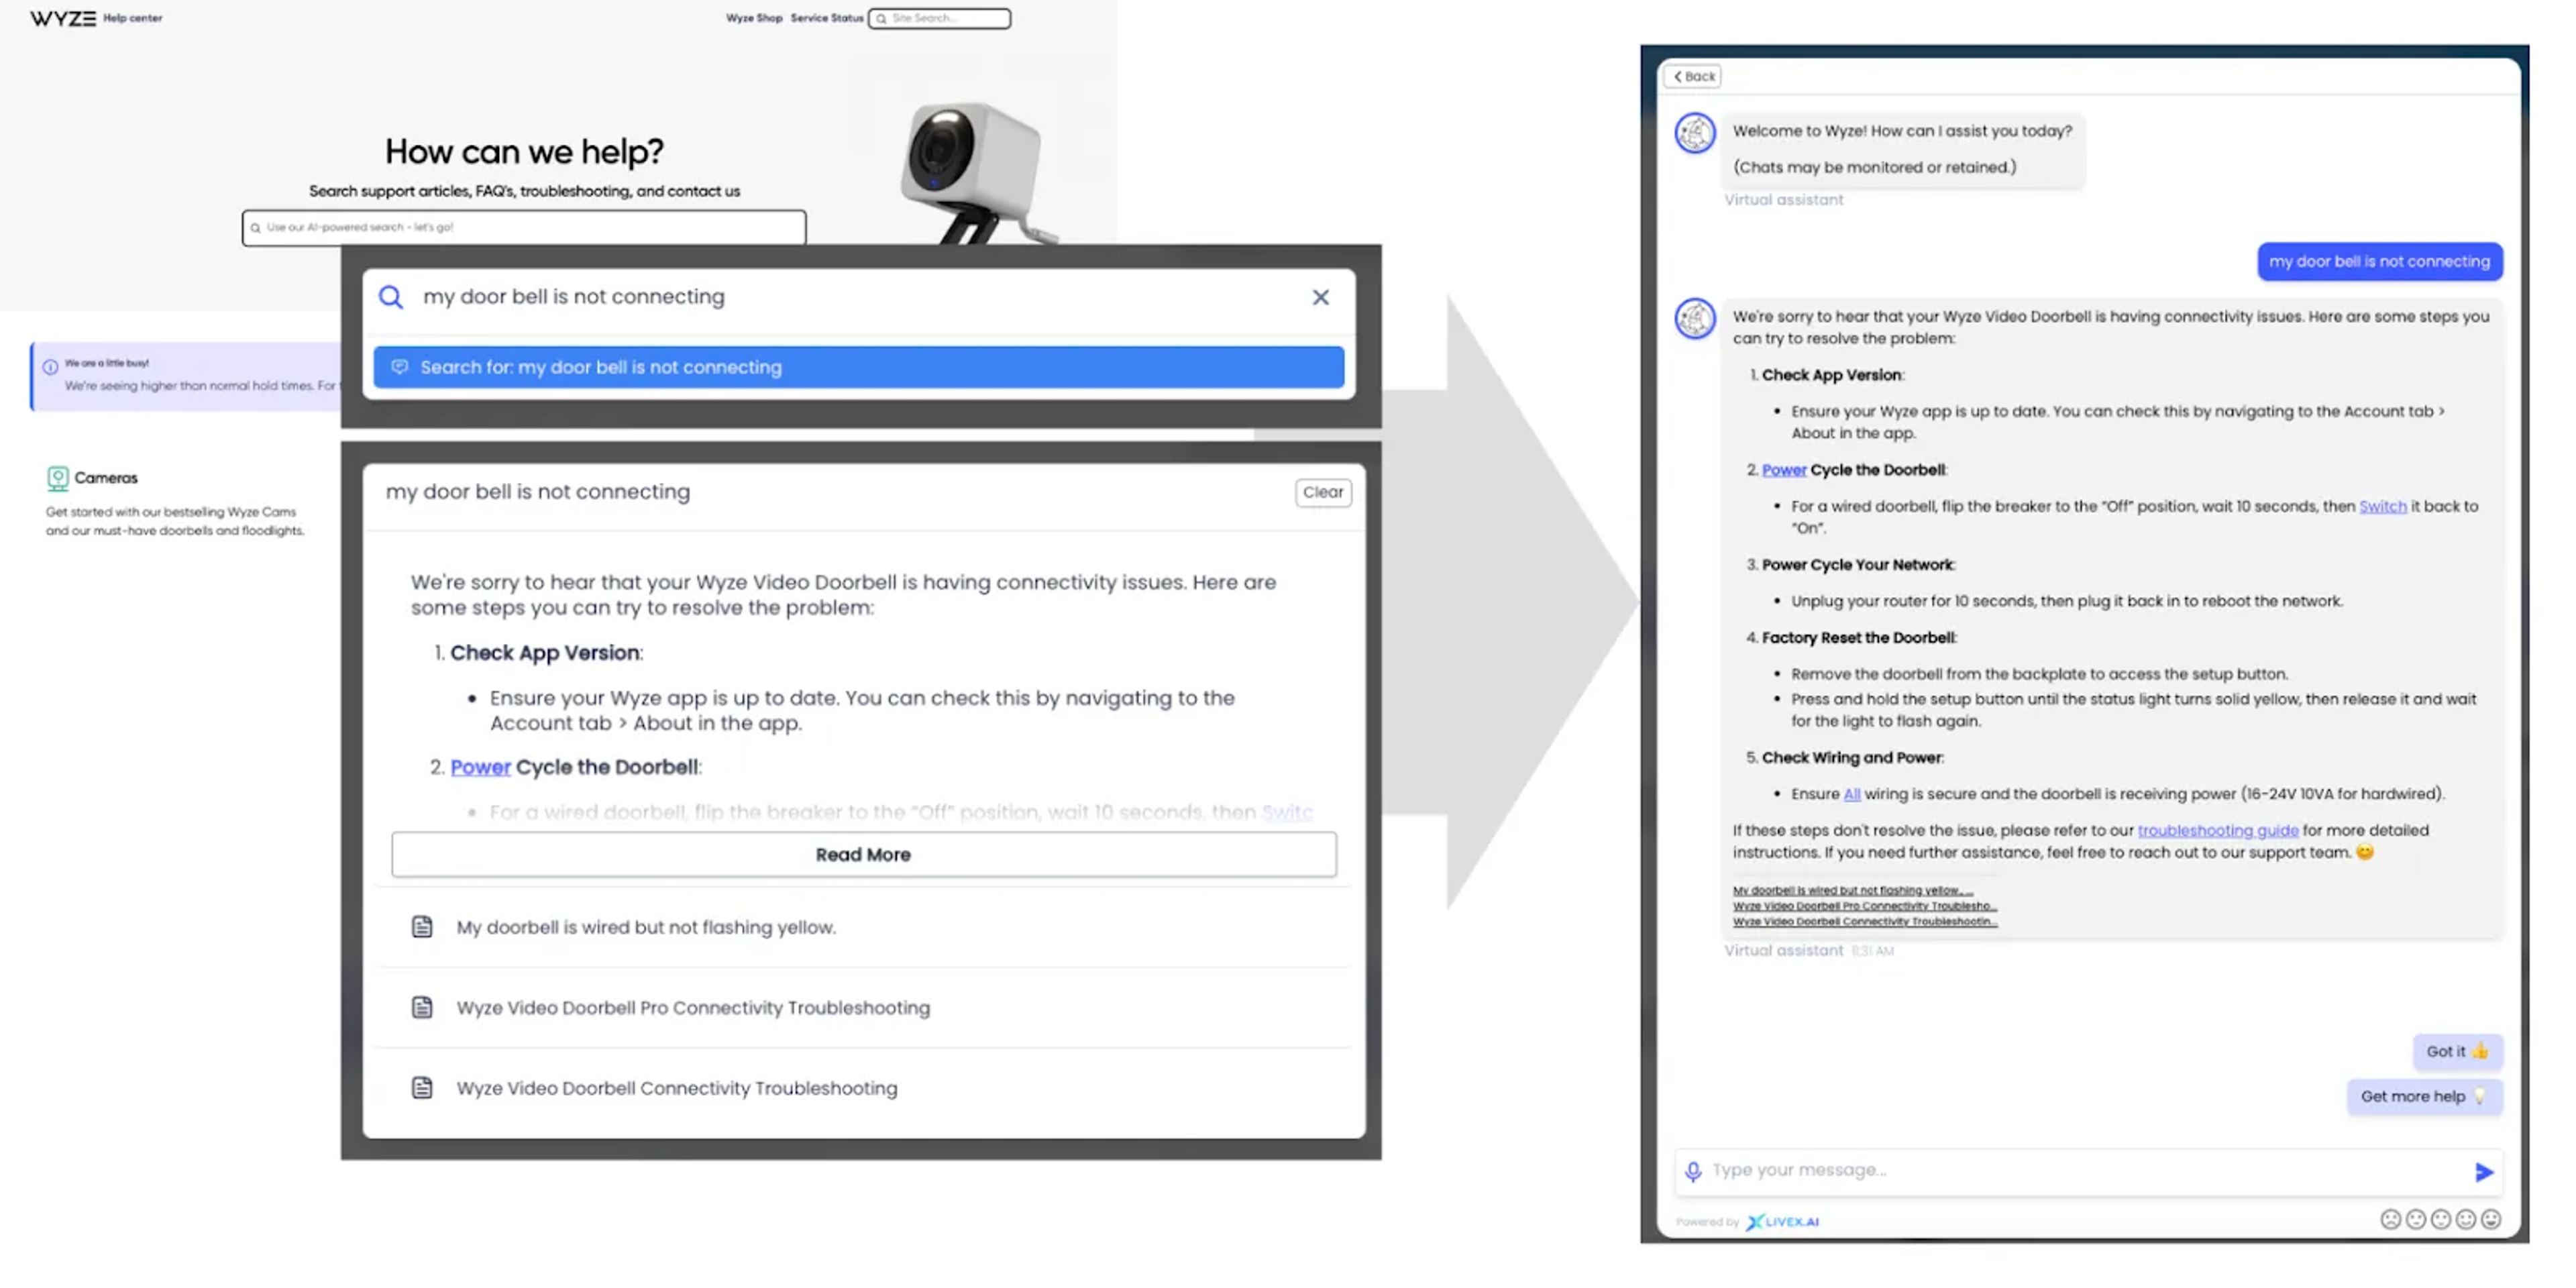Rate chat with the neutral middle face
This screenshot has height=1288, width=2576.
pyautogui.click(x=2440, y=1219)
